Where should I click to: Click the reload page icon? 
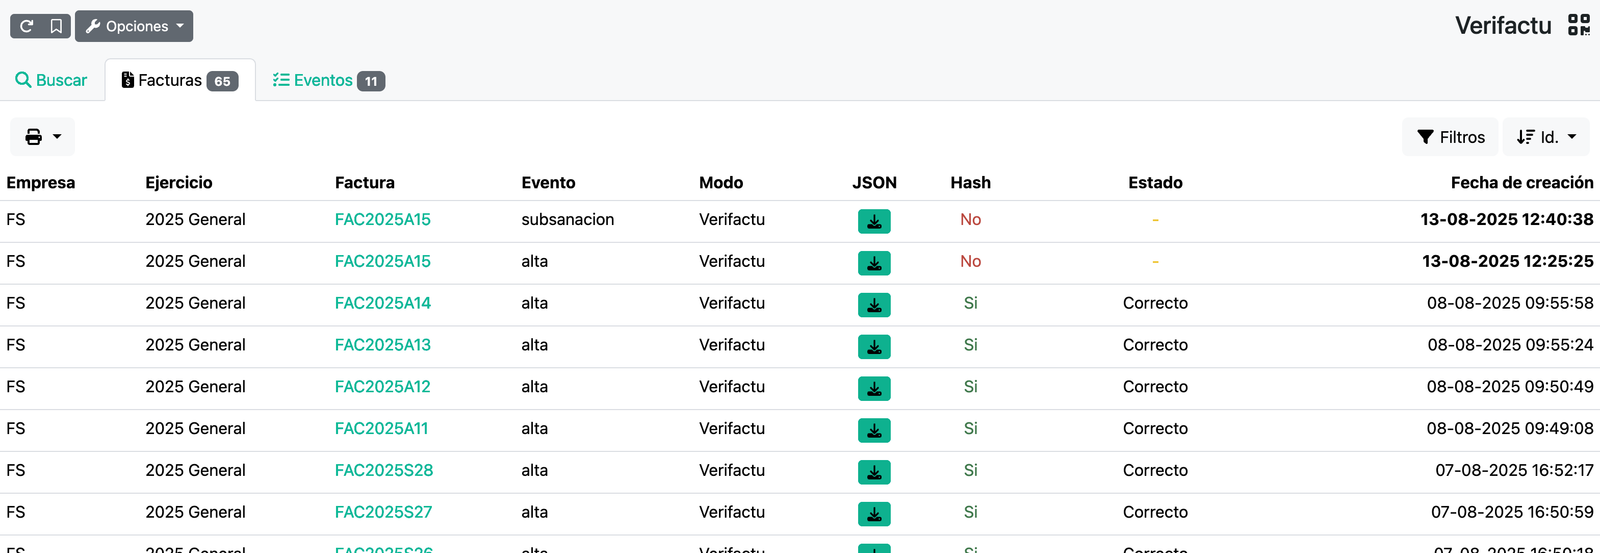27,26
